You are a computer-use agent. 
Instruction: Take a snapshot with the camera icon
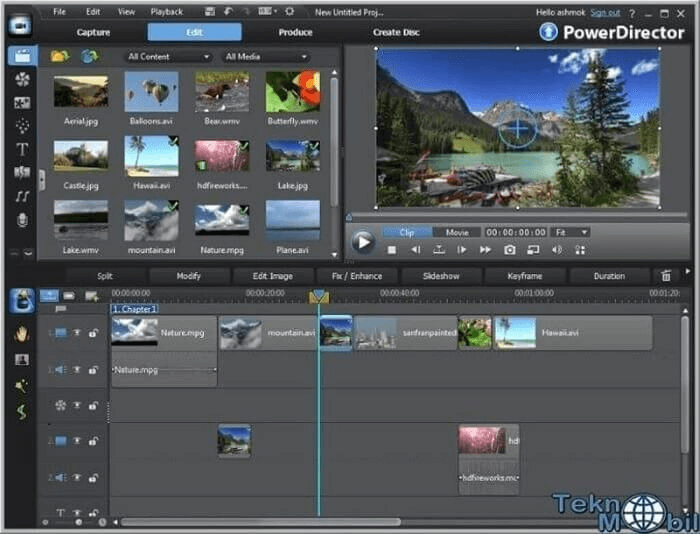509,249
